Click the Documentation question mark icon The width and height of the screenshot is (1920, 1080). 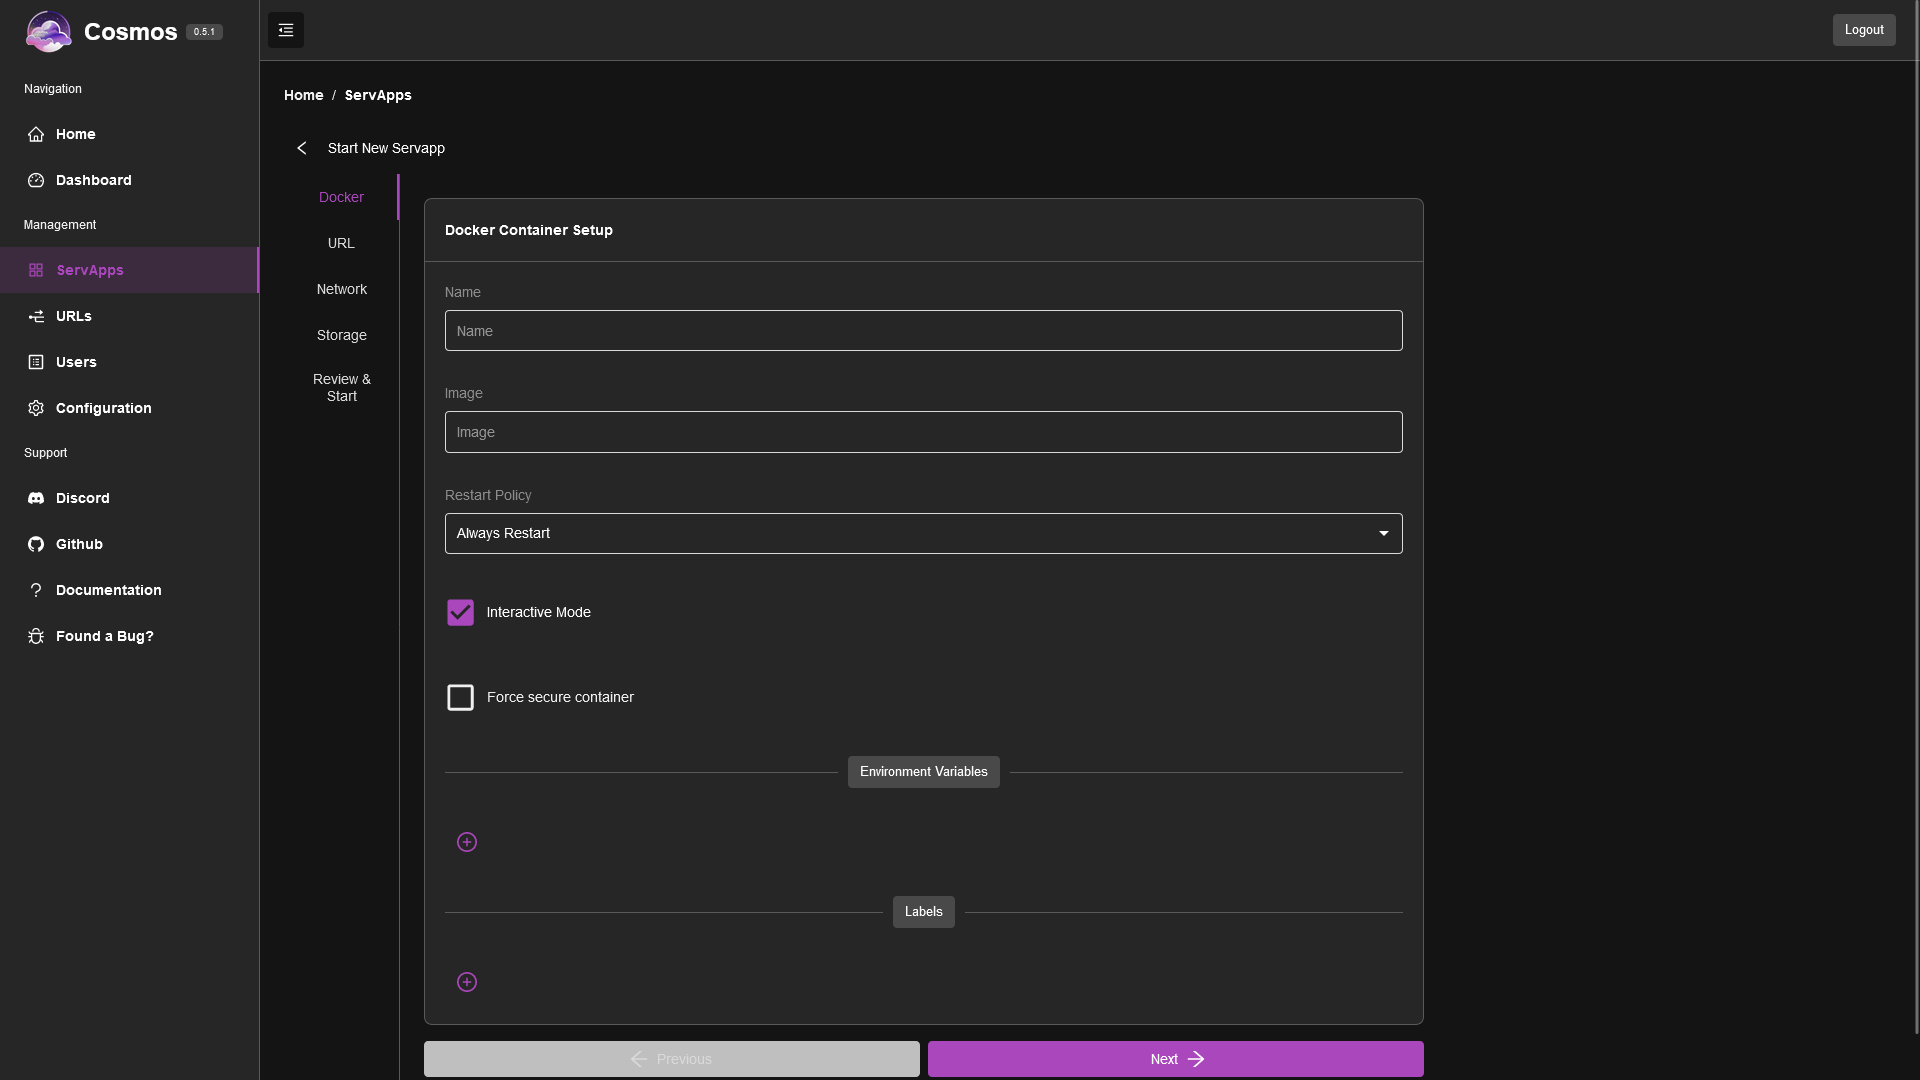coord(36,590)
